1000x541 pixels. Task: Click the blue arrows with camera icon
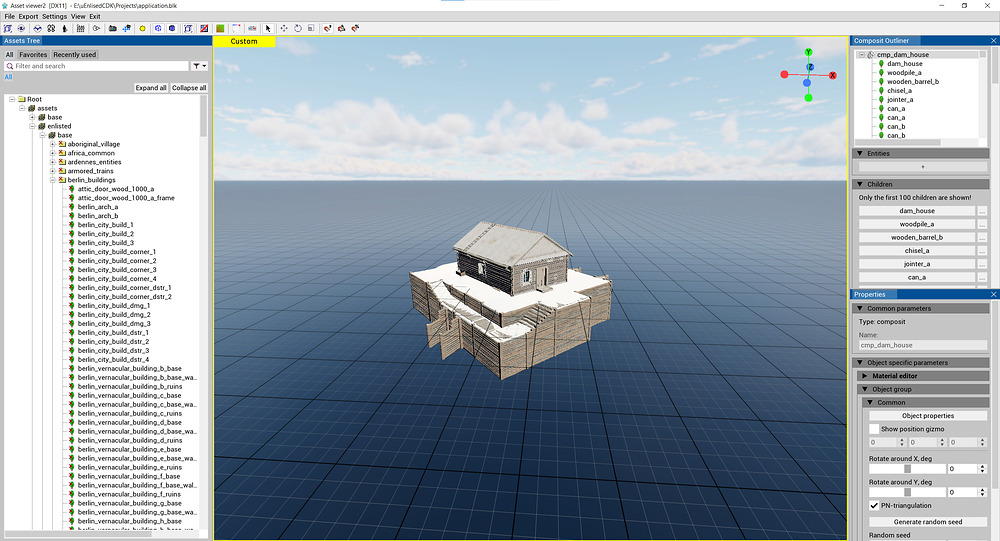click(x=127, y=28)
